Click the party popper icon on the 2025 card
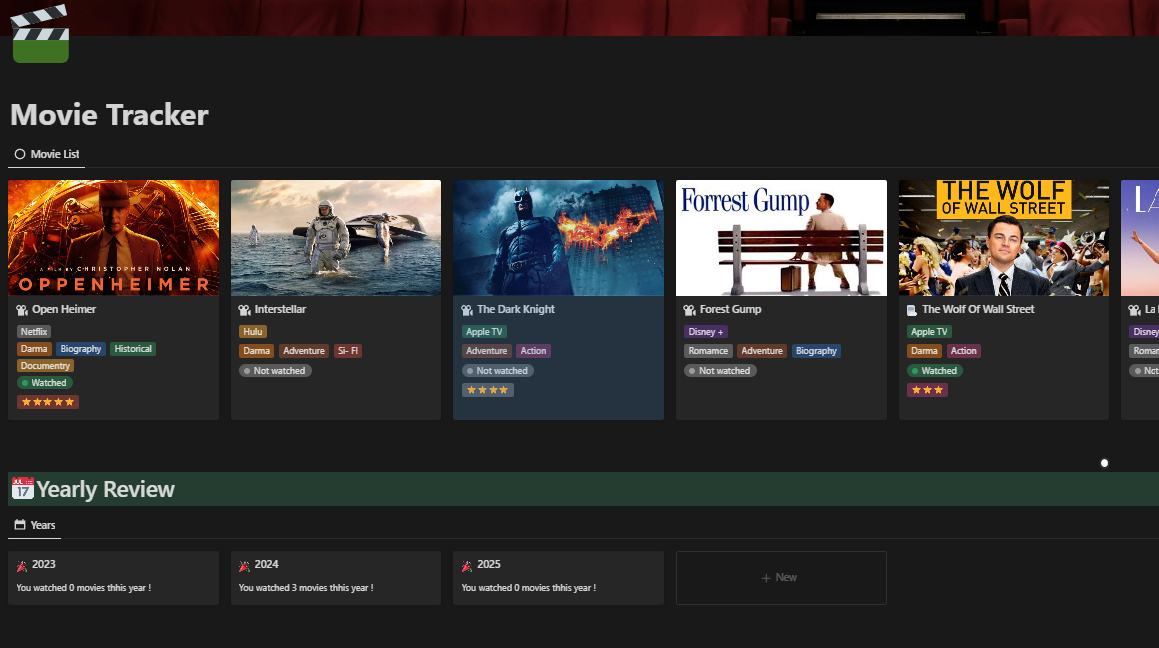 point(465,563)
